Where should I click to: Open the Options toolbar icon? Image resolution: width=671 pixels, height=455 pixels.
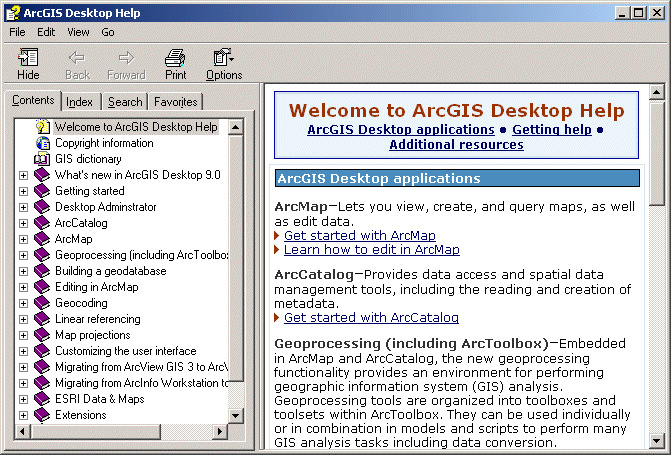click(223, 57)
